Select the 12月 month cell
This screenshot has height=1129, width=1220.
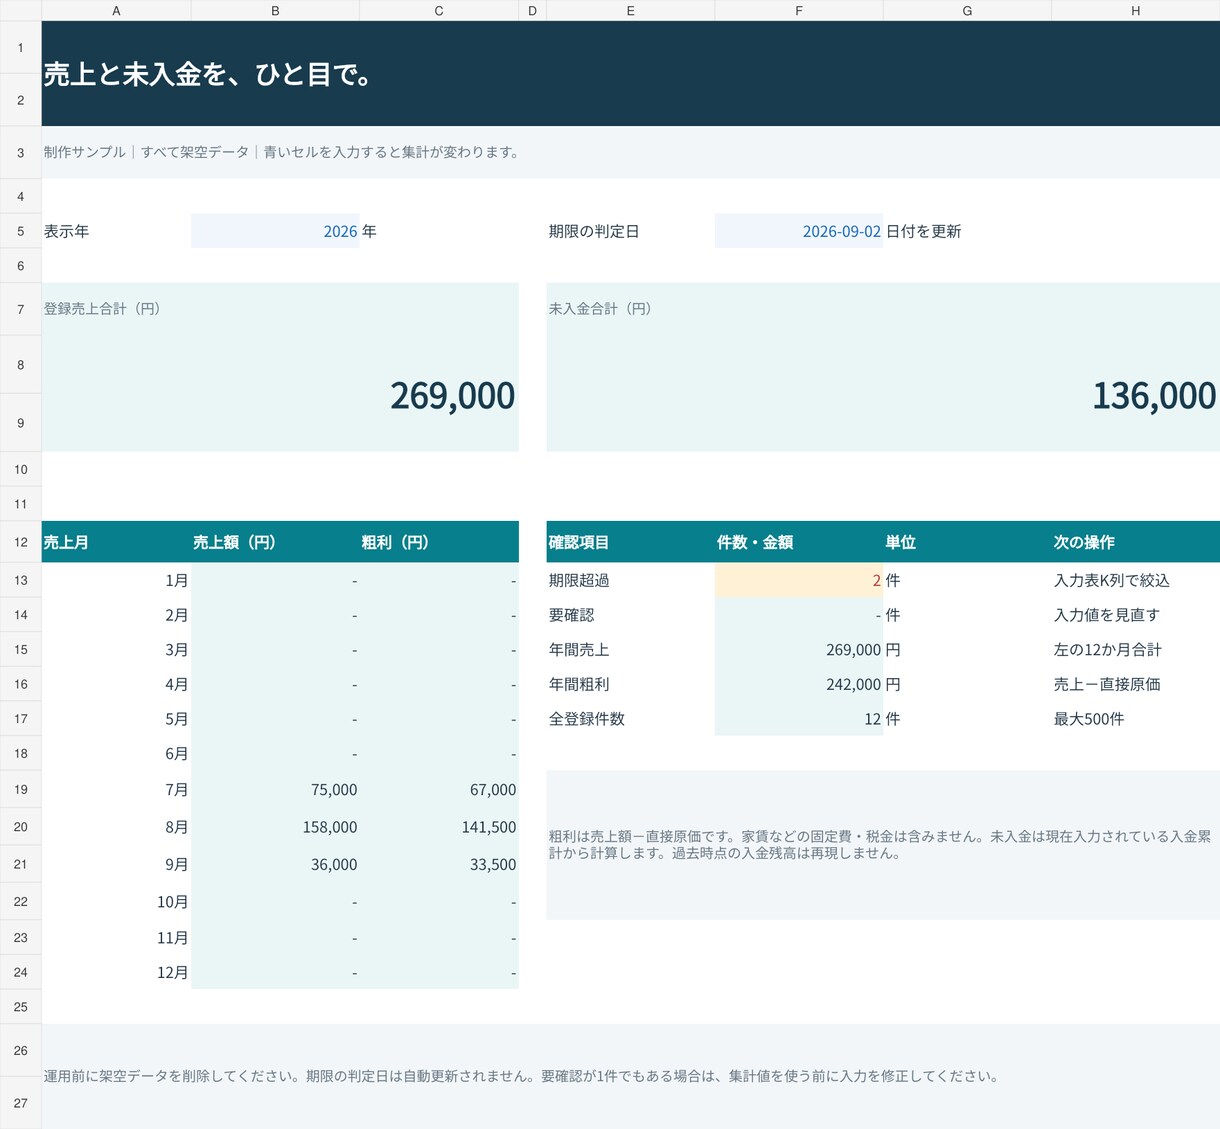click(x=116, y=972)
